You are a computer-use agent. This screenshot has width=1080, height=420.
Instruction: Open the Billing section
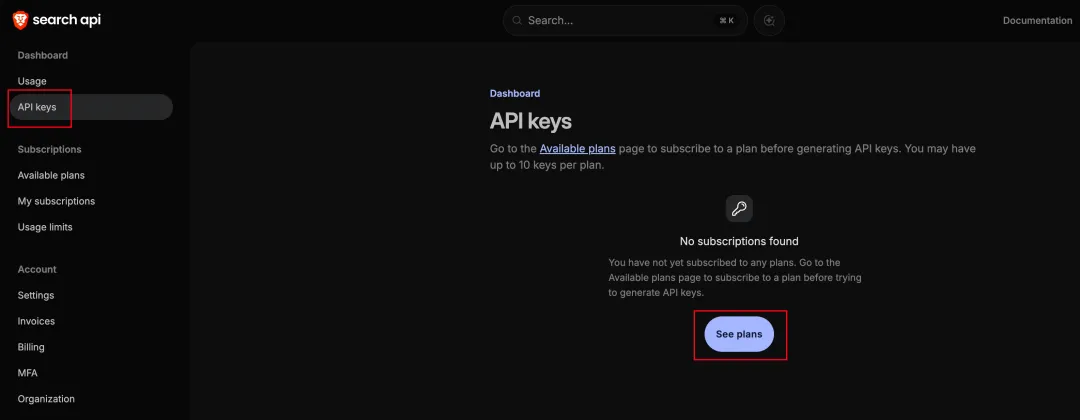click(x=31, y=347)
